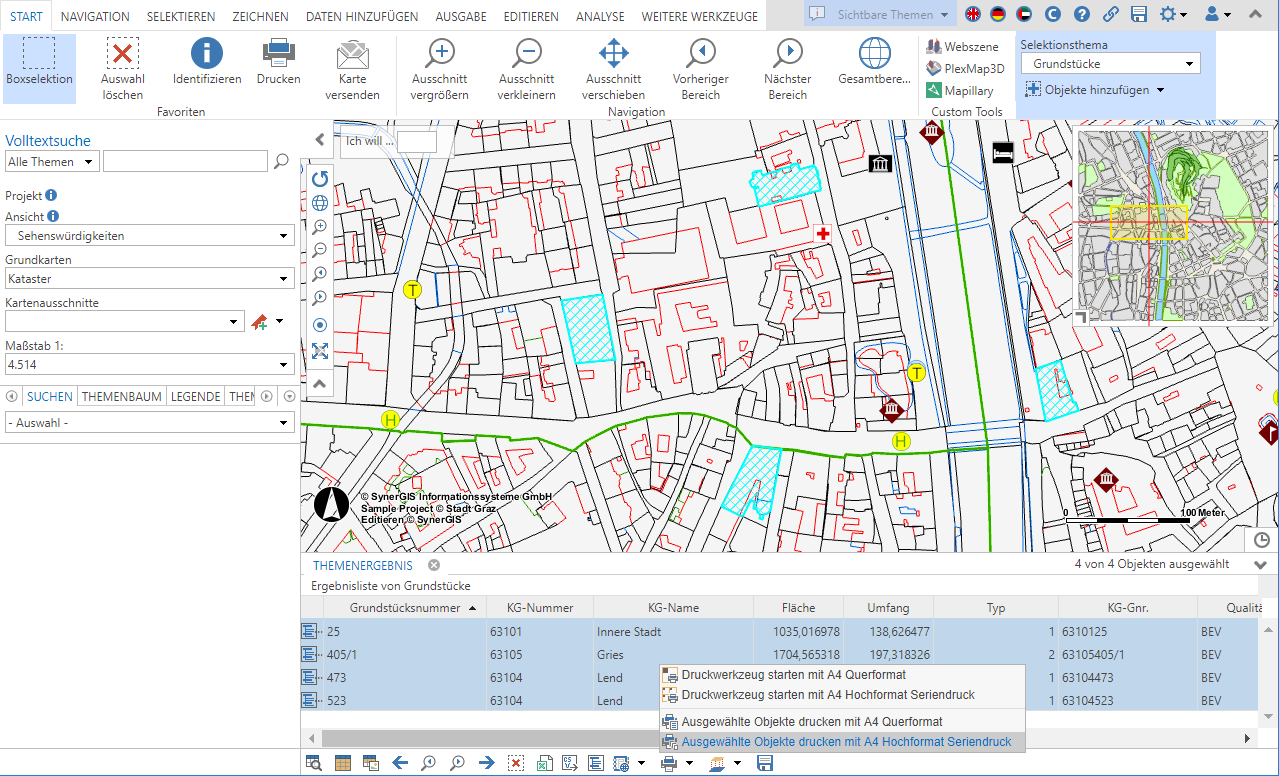The height and width of the screenshot is (776, 1279).
Task: Click Gesamtbereich globe icon in ribbon
Action: (x=874, y=62)
